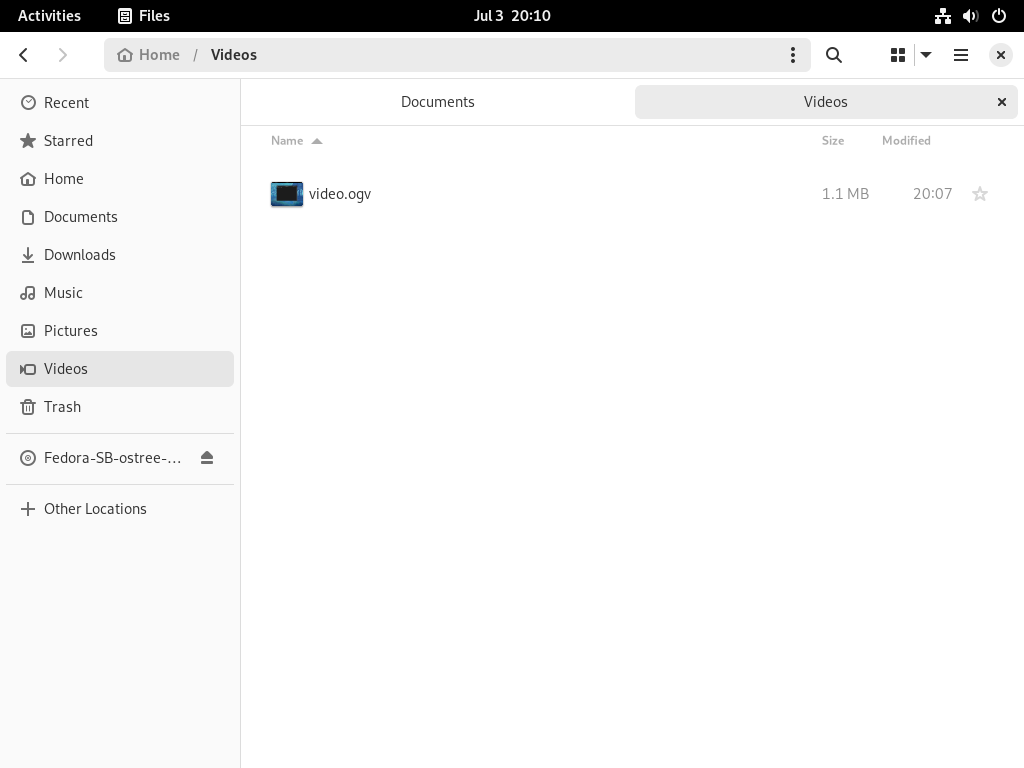Open Pictures in the sidebar

pos(120,330)
